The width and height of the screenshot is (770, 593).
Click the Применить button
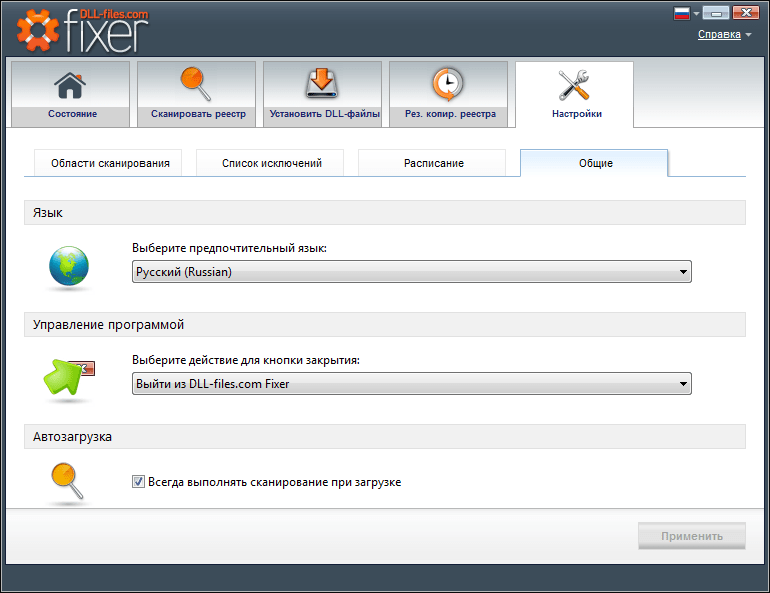692,536
